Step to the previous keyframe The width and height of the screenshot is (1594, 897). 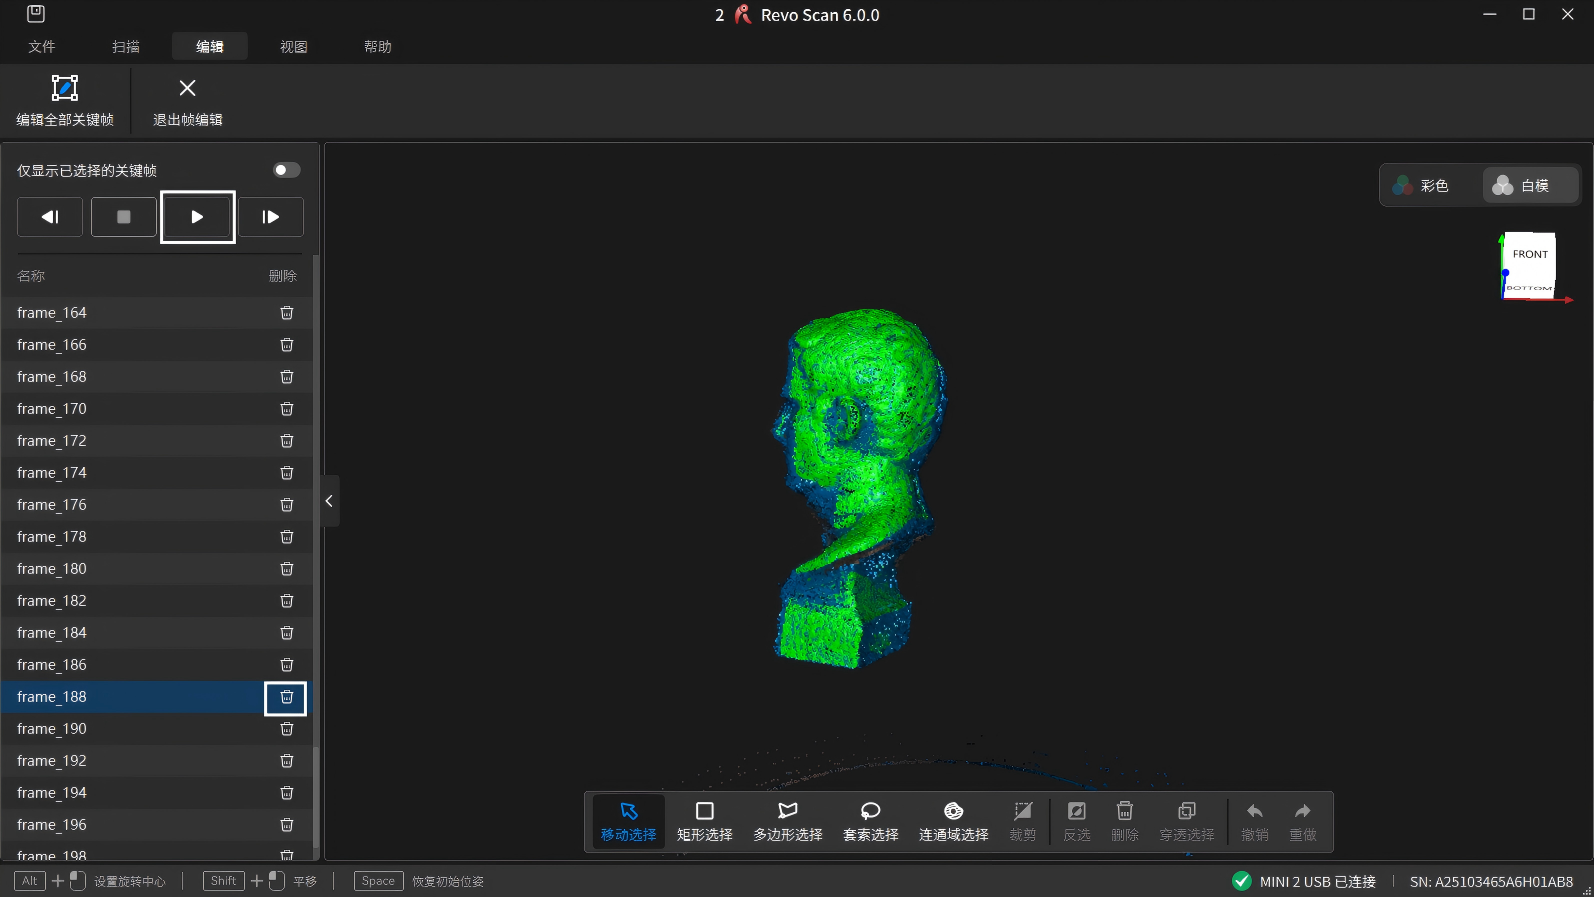pyautogui.click(x=50, y=217)
